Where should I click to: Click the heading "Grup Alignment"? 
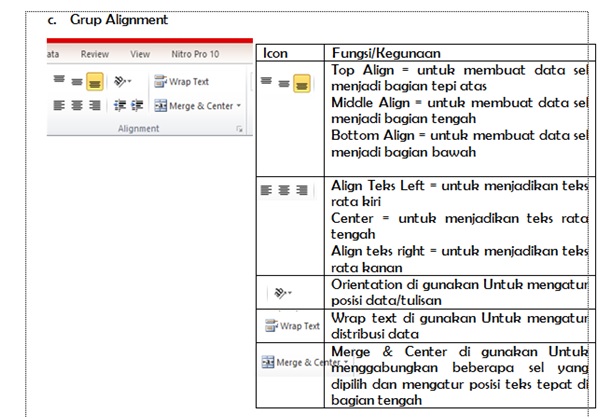(119, 19)
